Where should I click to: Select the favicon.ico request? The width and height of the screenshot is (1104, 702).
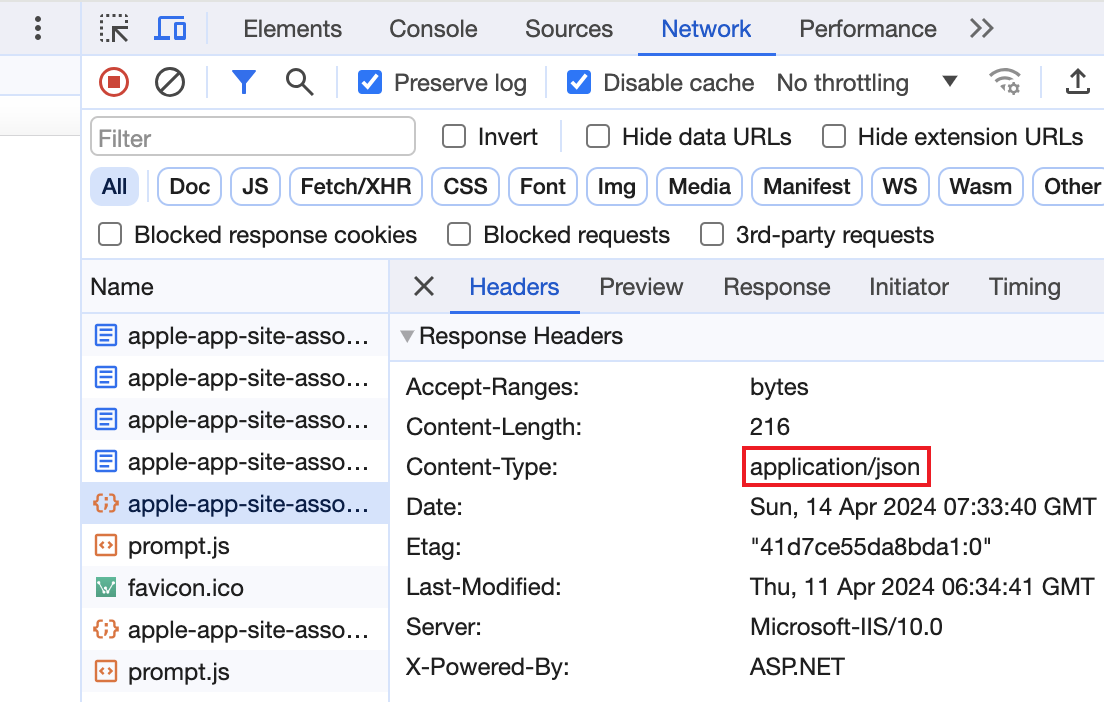[235, 587]
